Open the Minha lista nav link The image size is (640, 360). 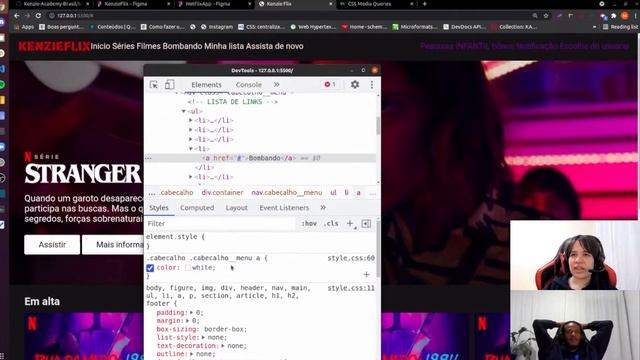click(224, 46)
